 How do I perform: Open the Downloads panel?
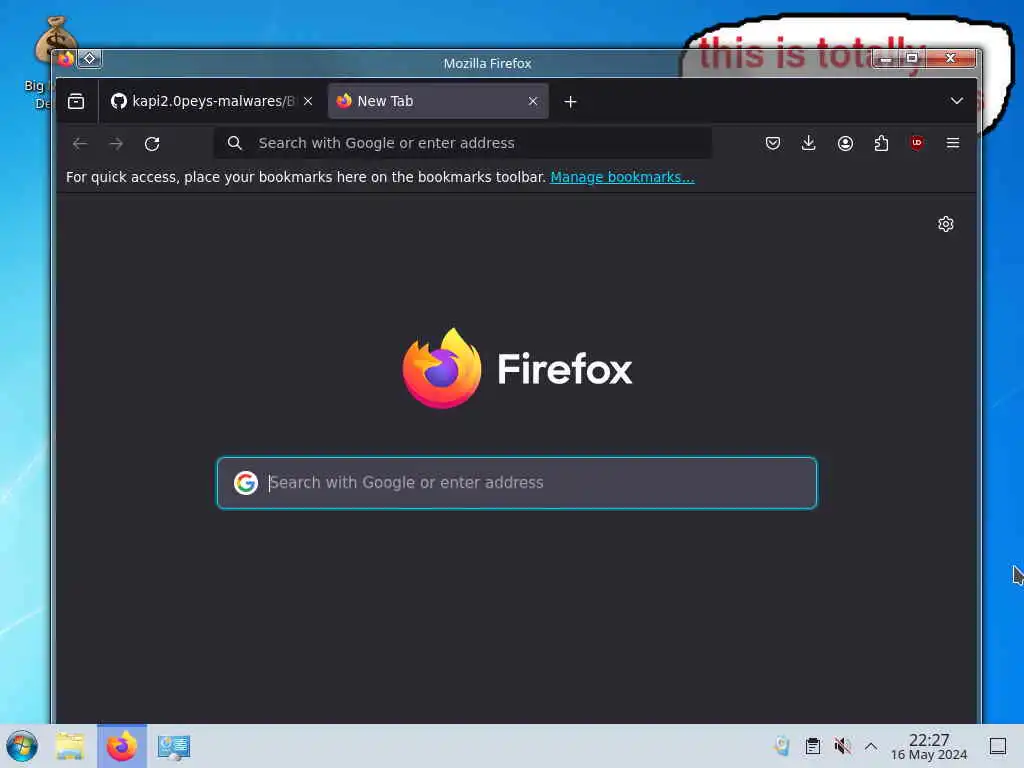click(x=808, y=143)
